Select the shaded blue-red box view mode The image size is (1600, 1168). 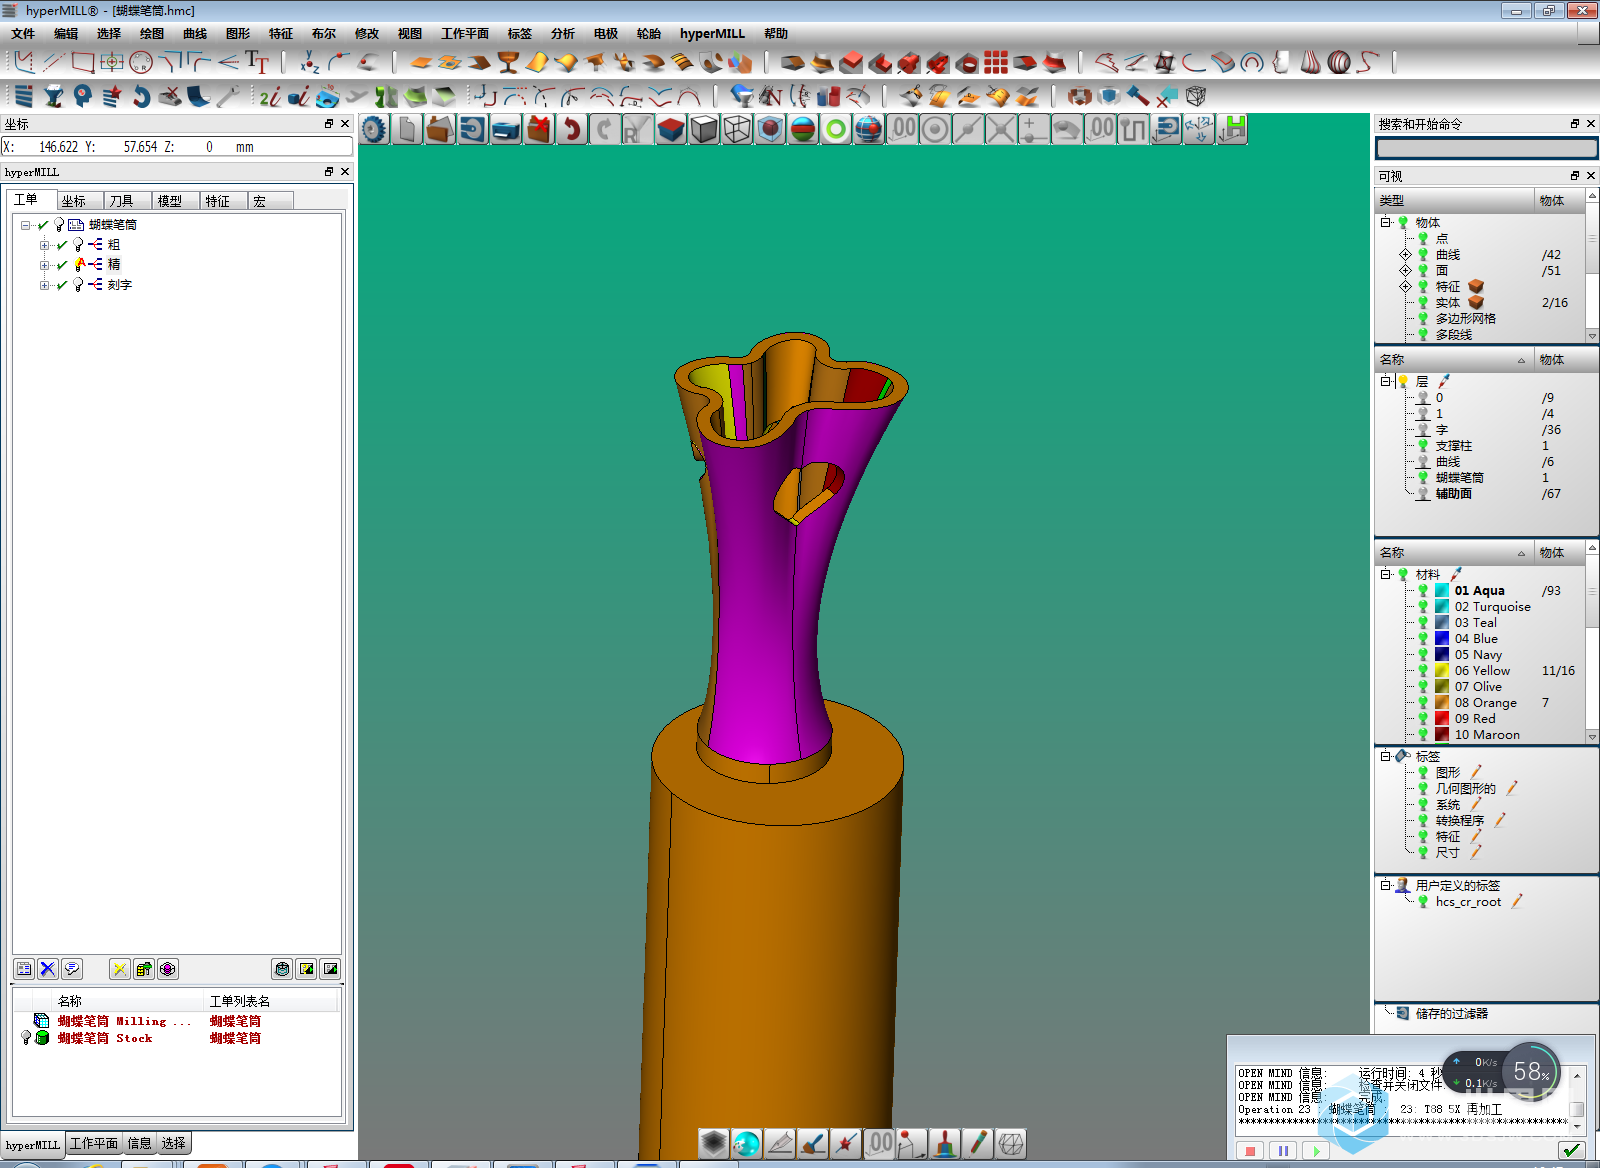click(x=671, y=129)
